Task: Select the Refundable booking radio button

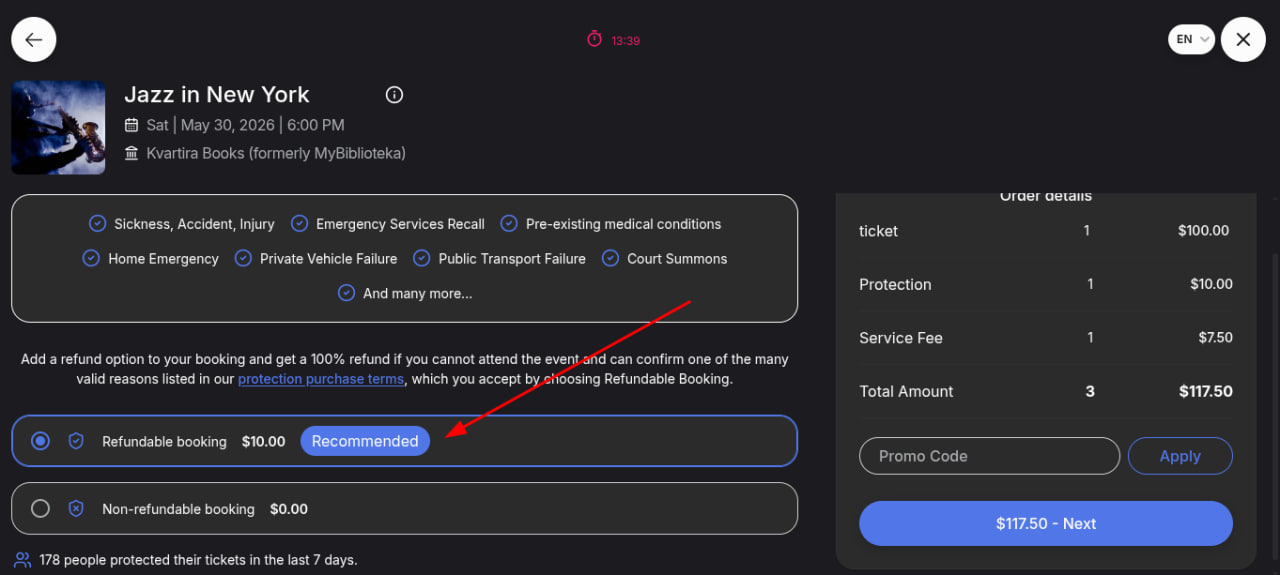Action: coord(40,441)
